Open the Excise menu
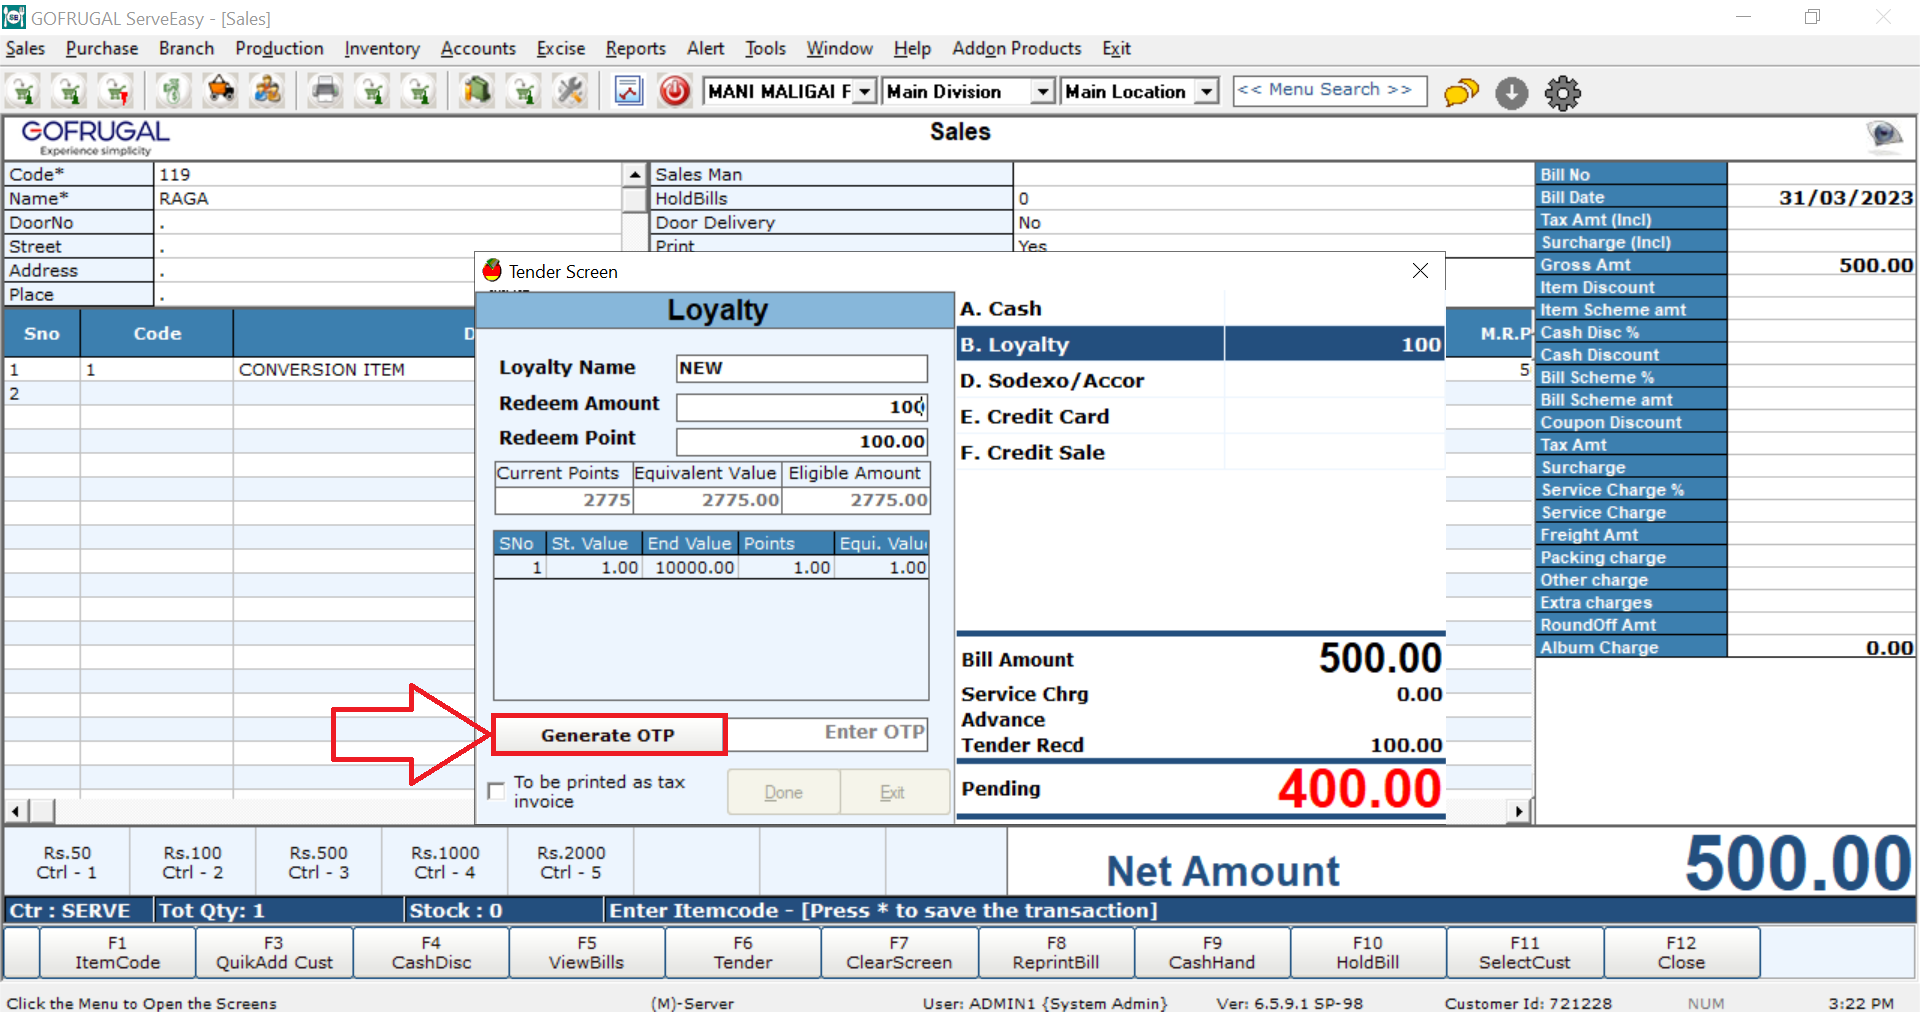 (561, 48)
